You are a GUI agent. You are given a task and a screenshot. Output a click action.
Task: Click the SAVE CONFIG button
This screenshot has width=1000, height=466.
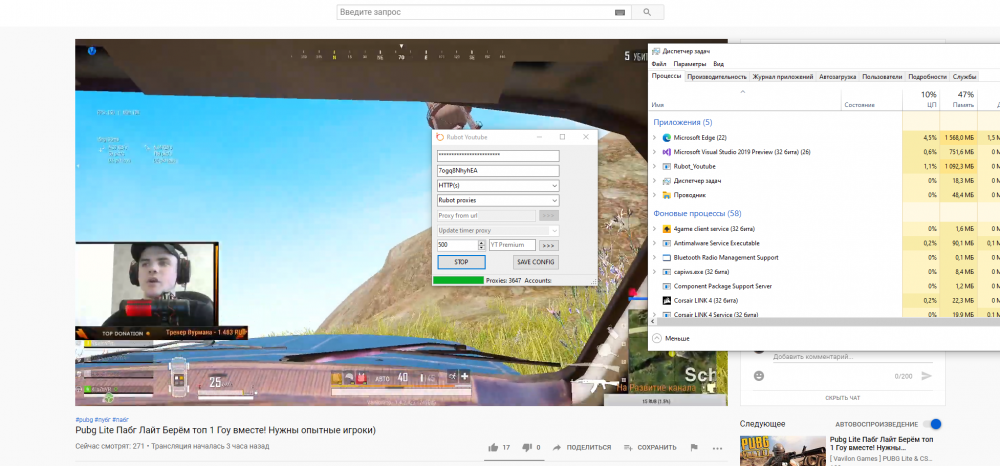[x=535, y=262]
